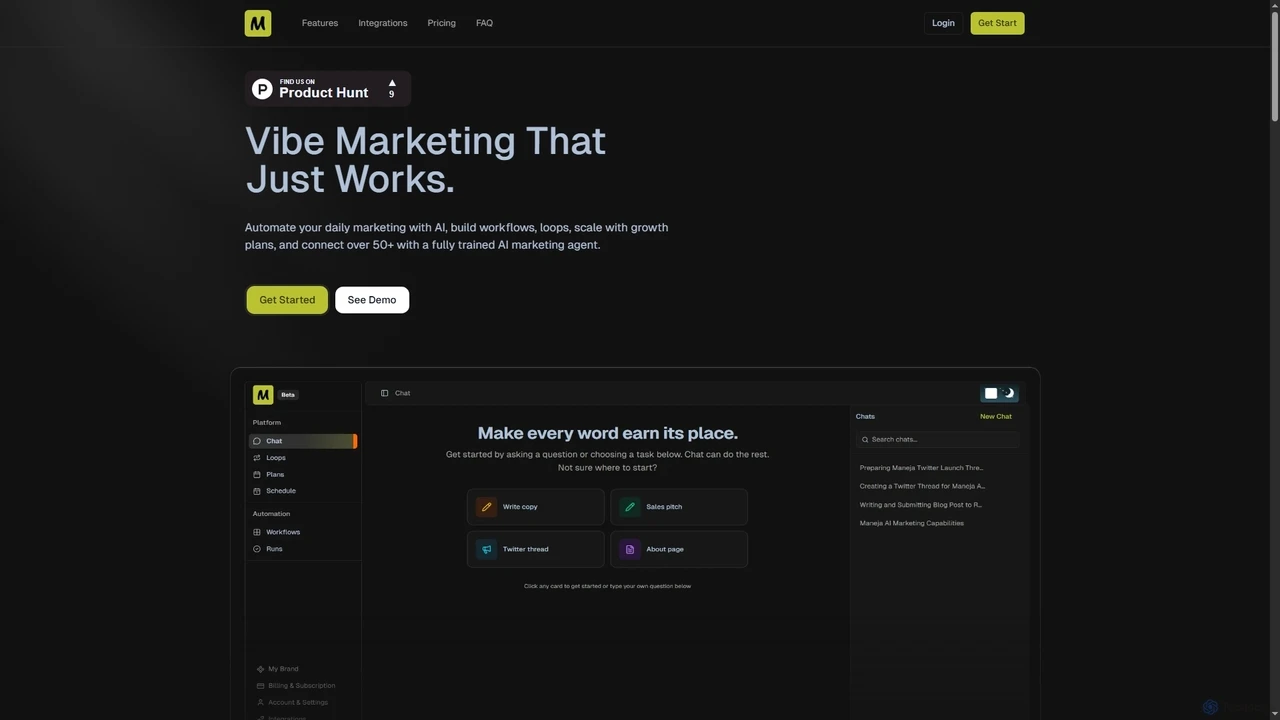Click the See Demo button
This screenshot has height=720, width=1280.
coord(372,300)
